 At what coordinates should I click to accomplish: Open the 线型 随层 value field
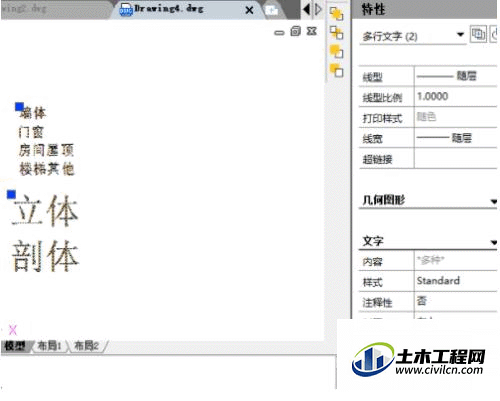455,77
